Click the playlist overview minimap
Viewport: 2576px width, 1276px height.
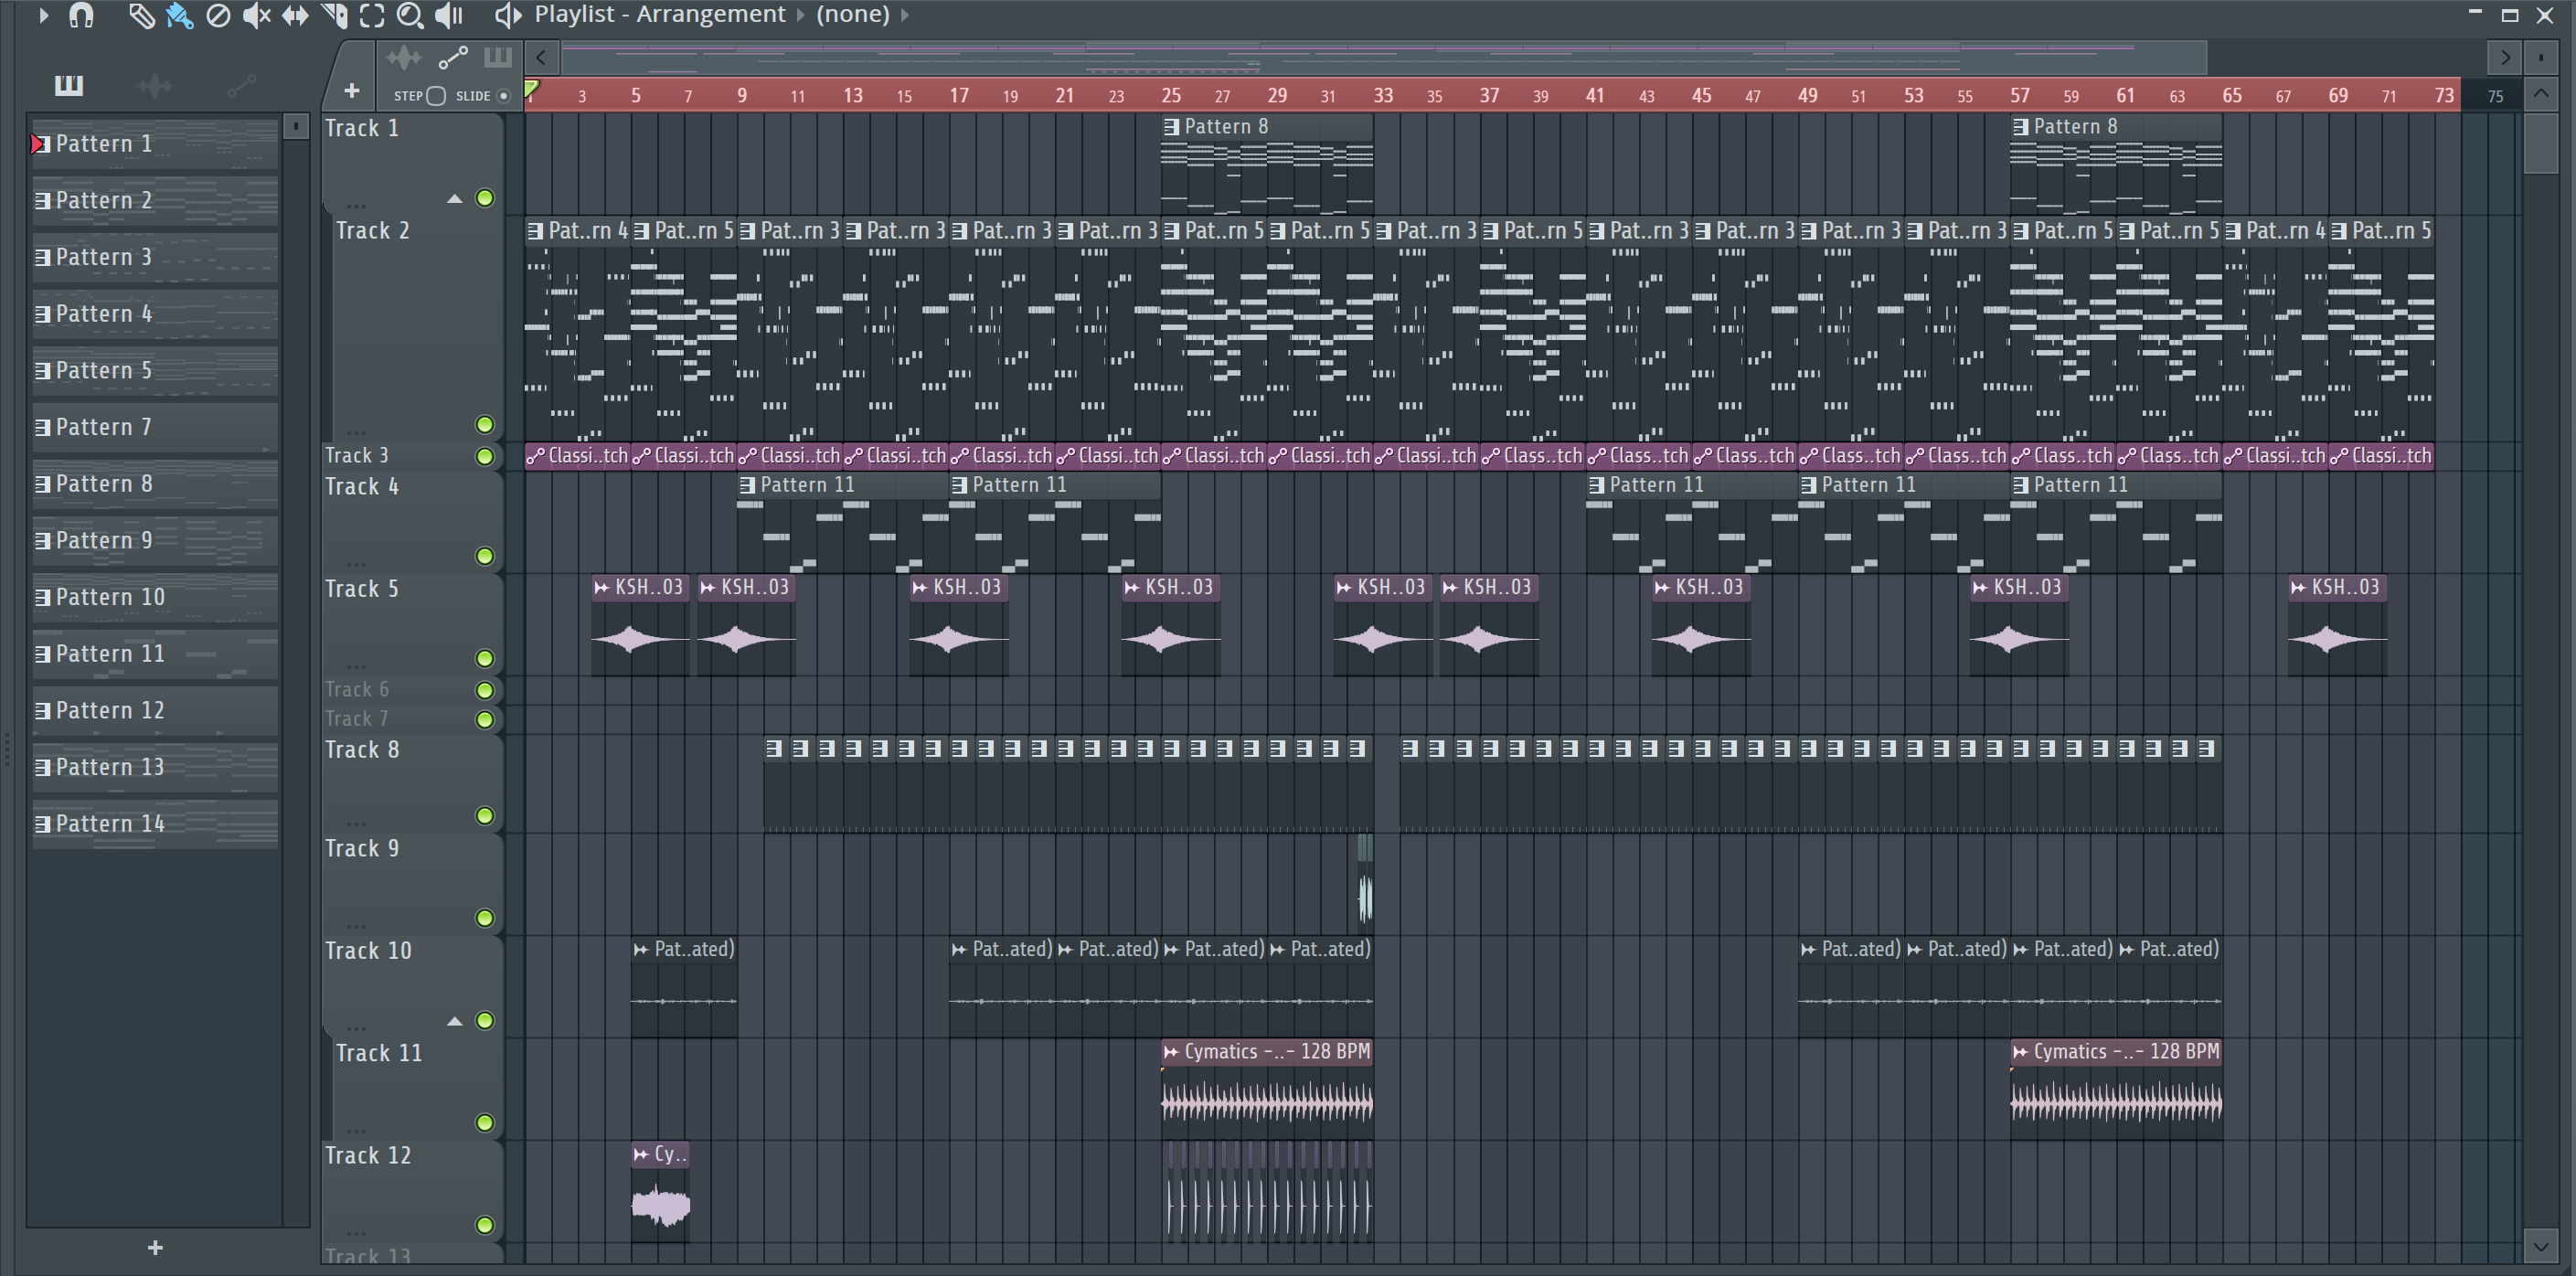1384,58
